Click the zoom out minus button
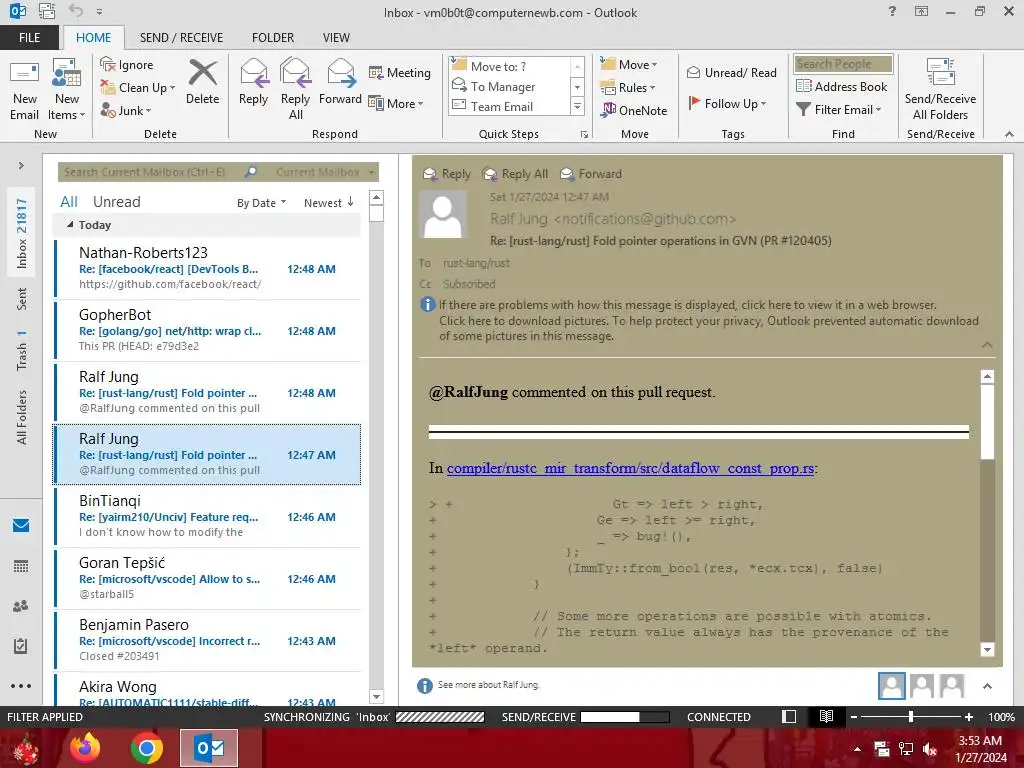The width and height of the screenshot is (1024, 768). 853,717
